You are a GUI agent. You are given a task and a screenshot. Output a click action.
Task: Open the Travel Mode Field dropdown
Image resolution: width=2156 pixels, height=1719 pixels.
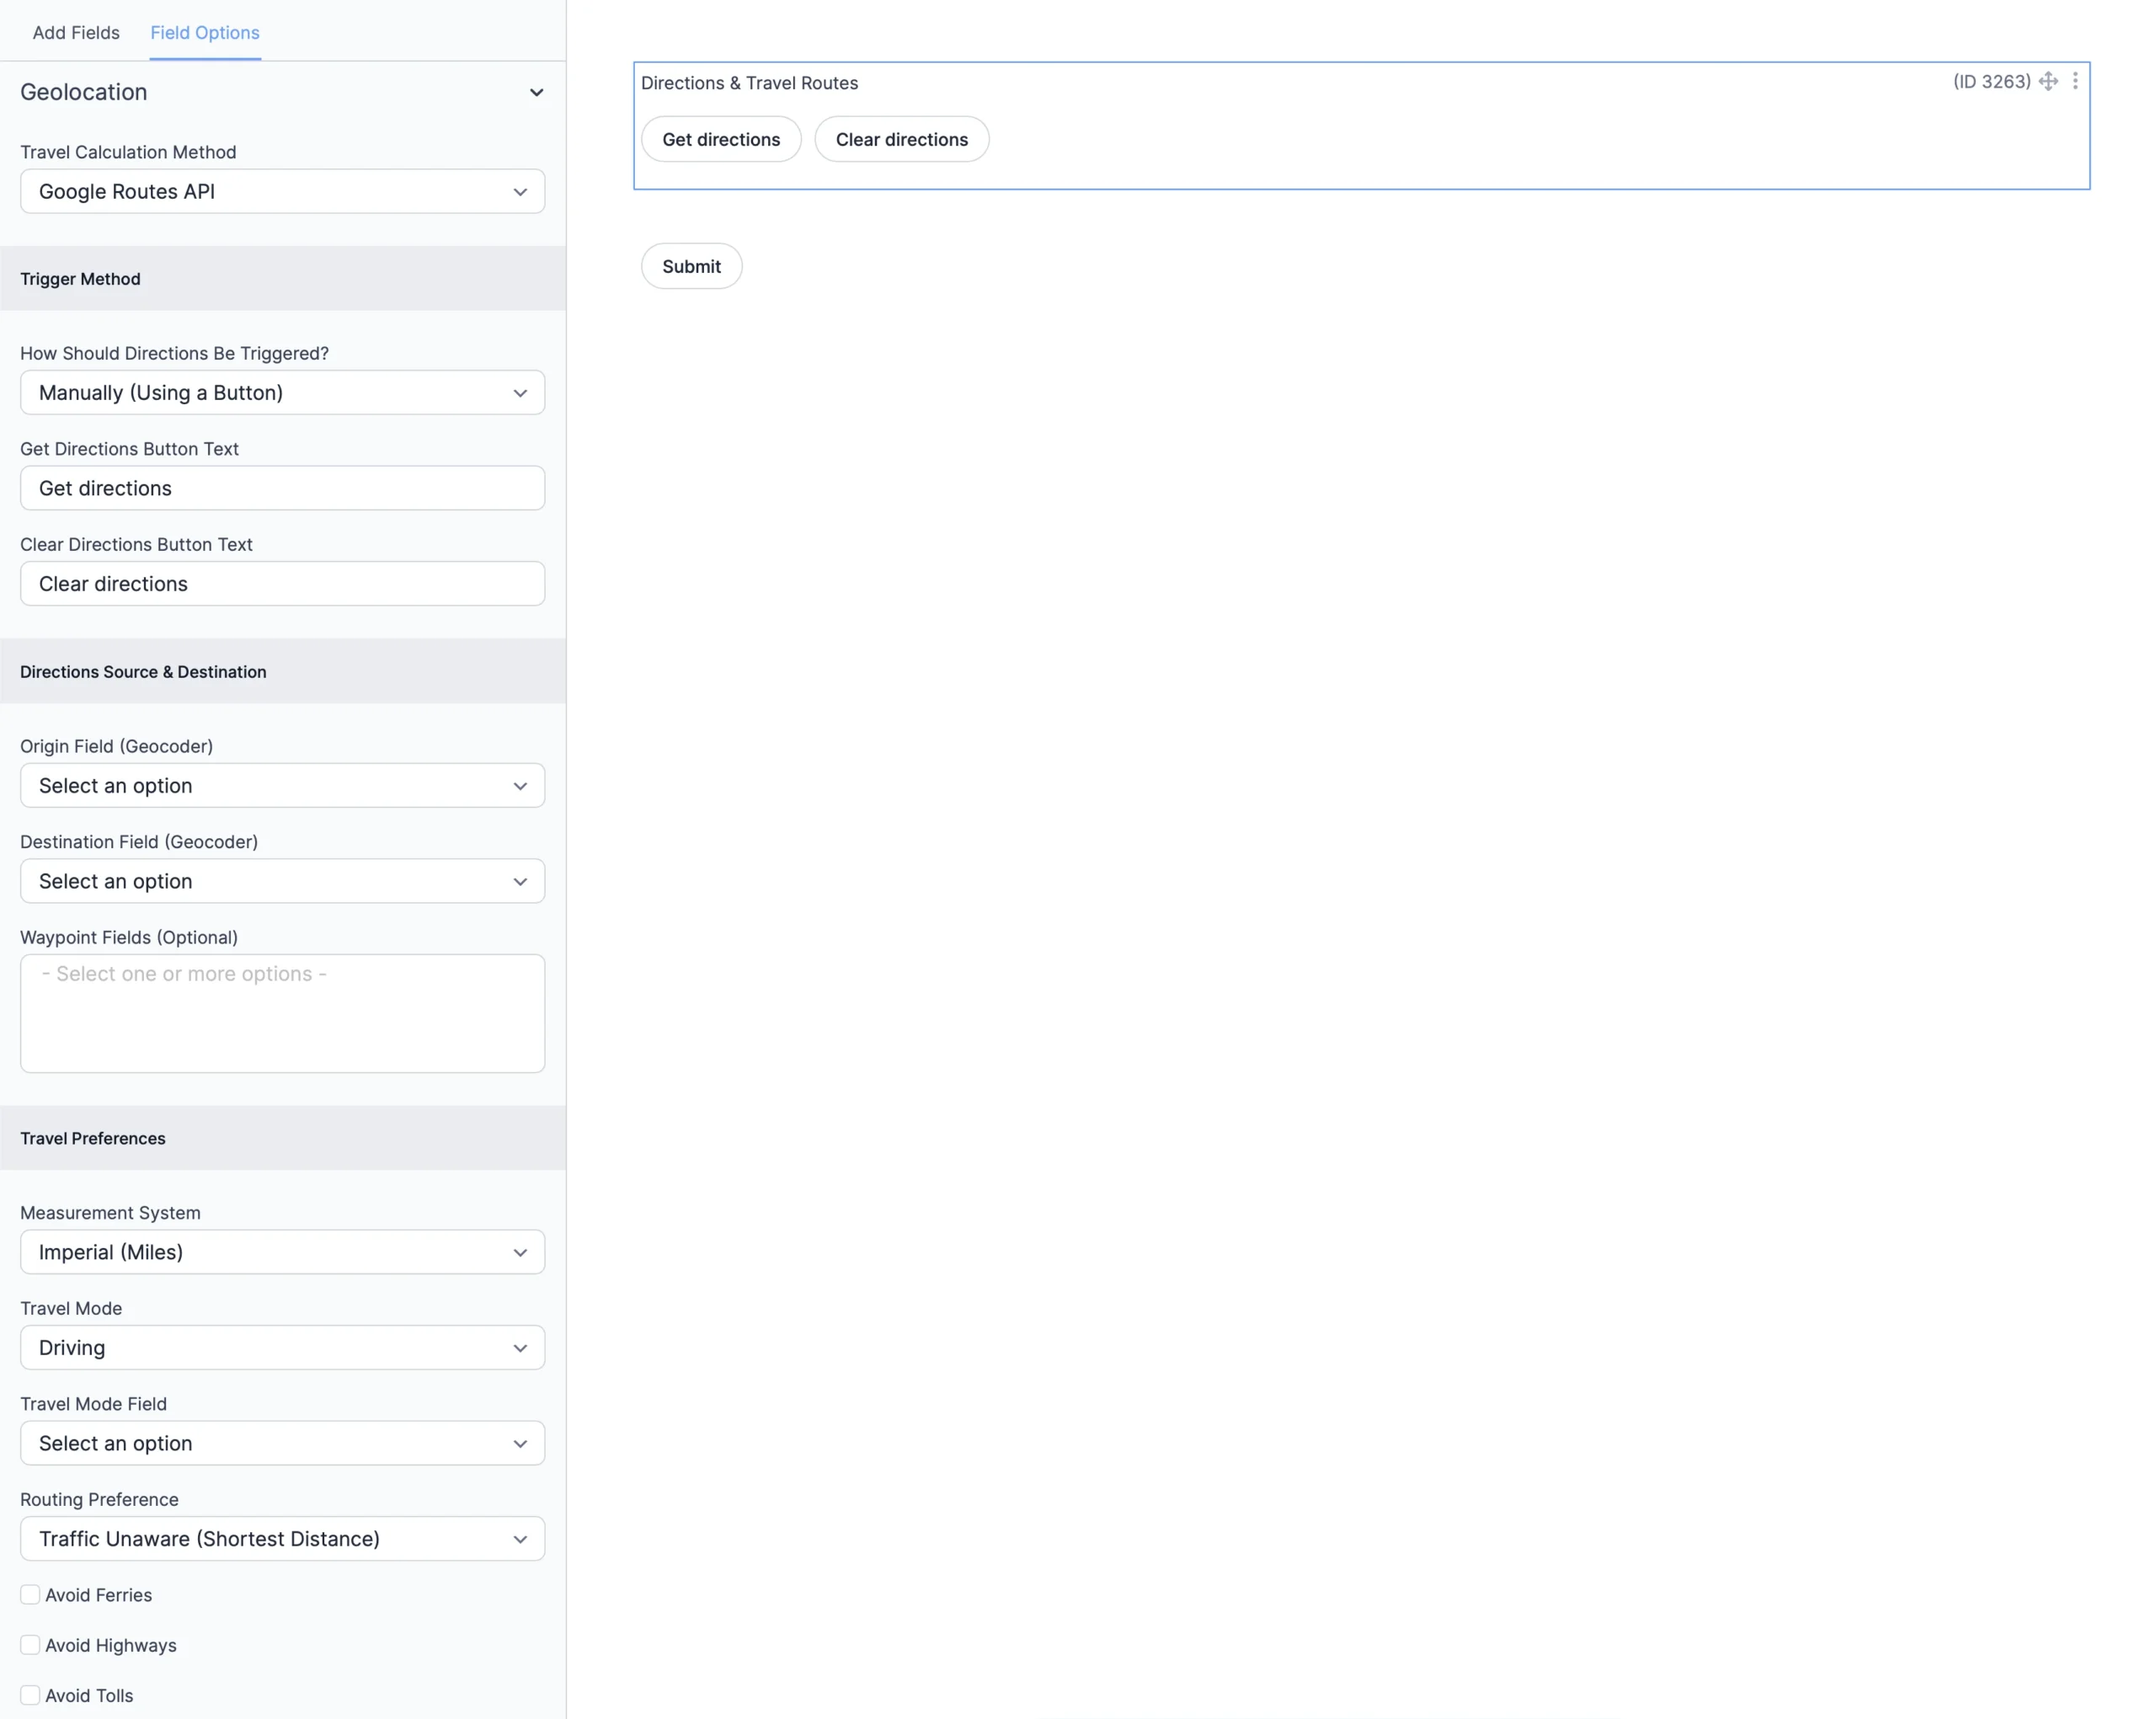pyautogui.click(x=282, y=1442)
